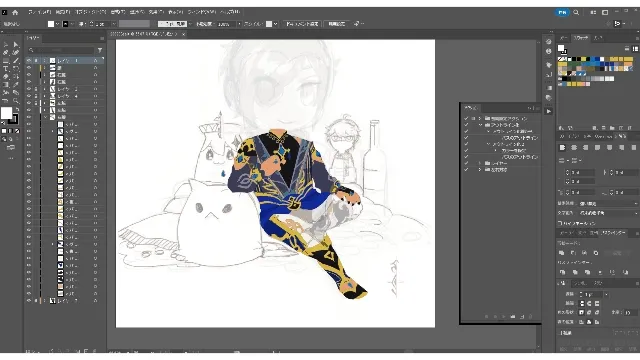Open the stroke color dropdown in the control bar
Image resolution: width=640 pixels, height=360 pixels.
click(72, 24)
